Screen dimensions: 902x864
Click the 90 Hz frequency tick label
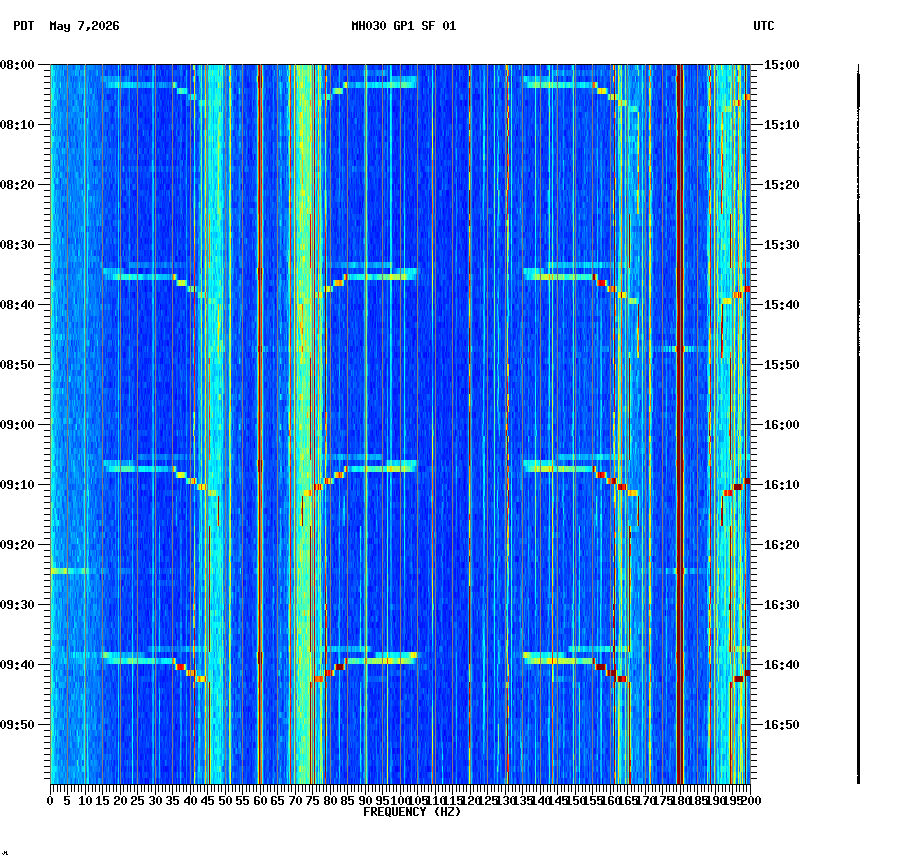click(x=365, y=801)
